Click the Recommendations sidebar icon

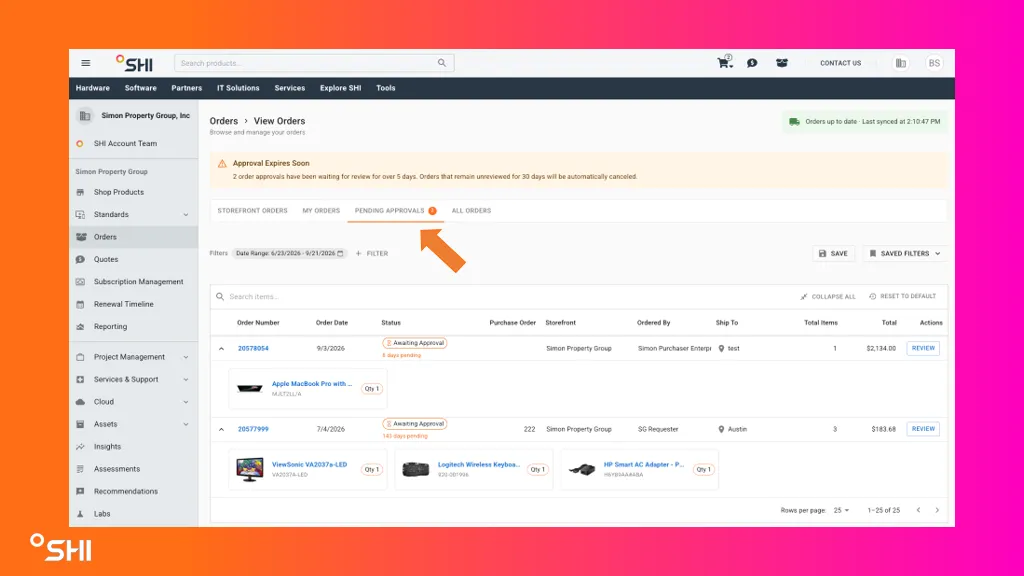pos(80,491)
